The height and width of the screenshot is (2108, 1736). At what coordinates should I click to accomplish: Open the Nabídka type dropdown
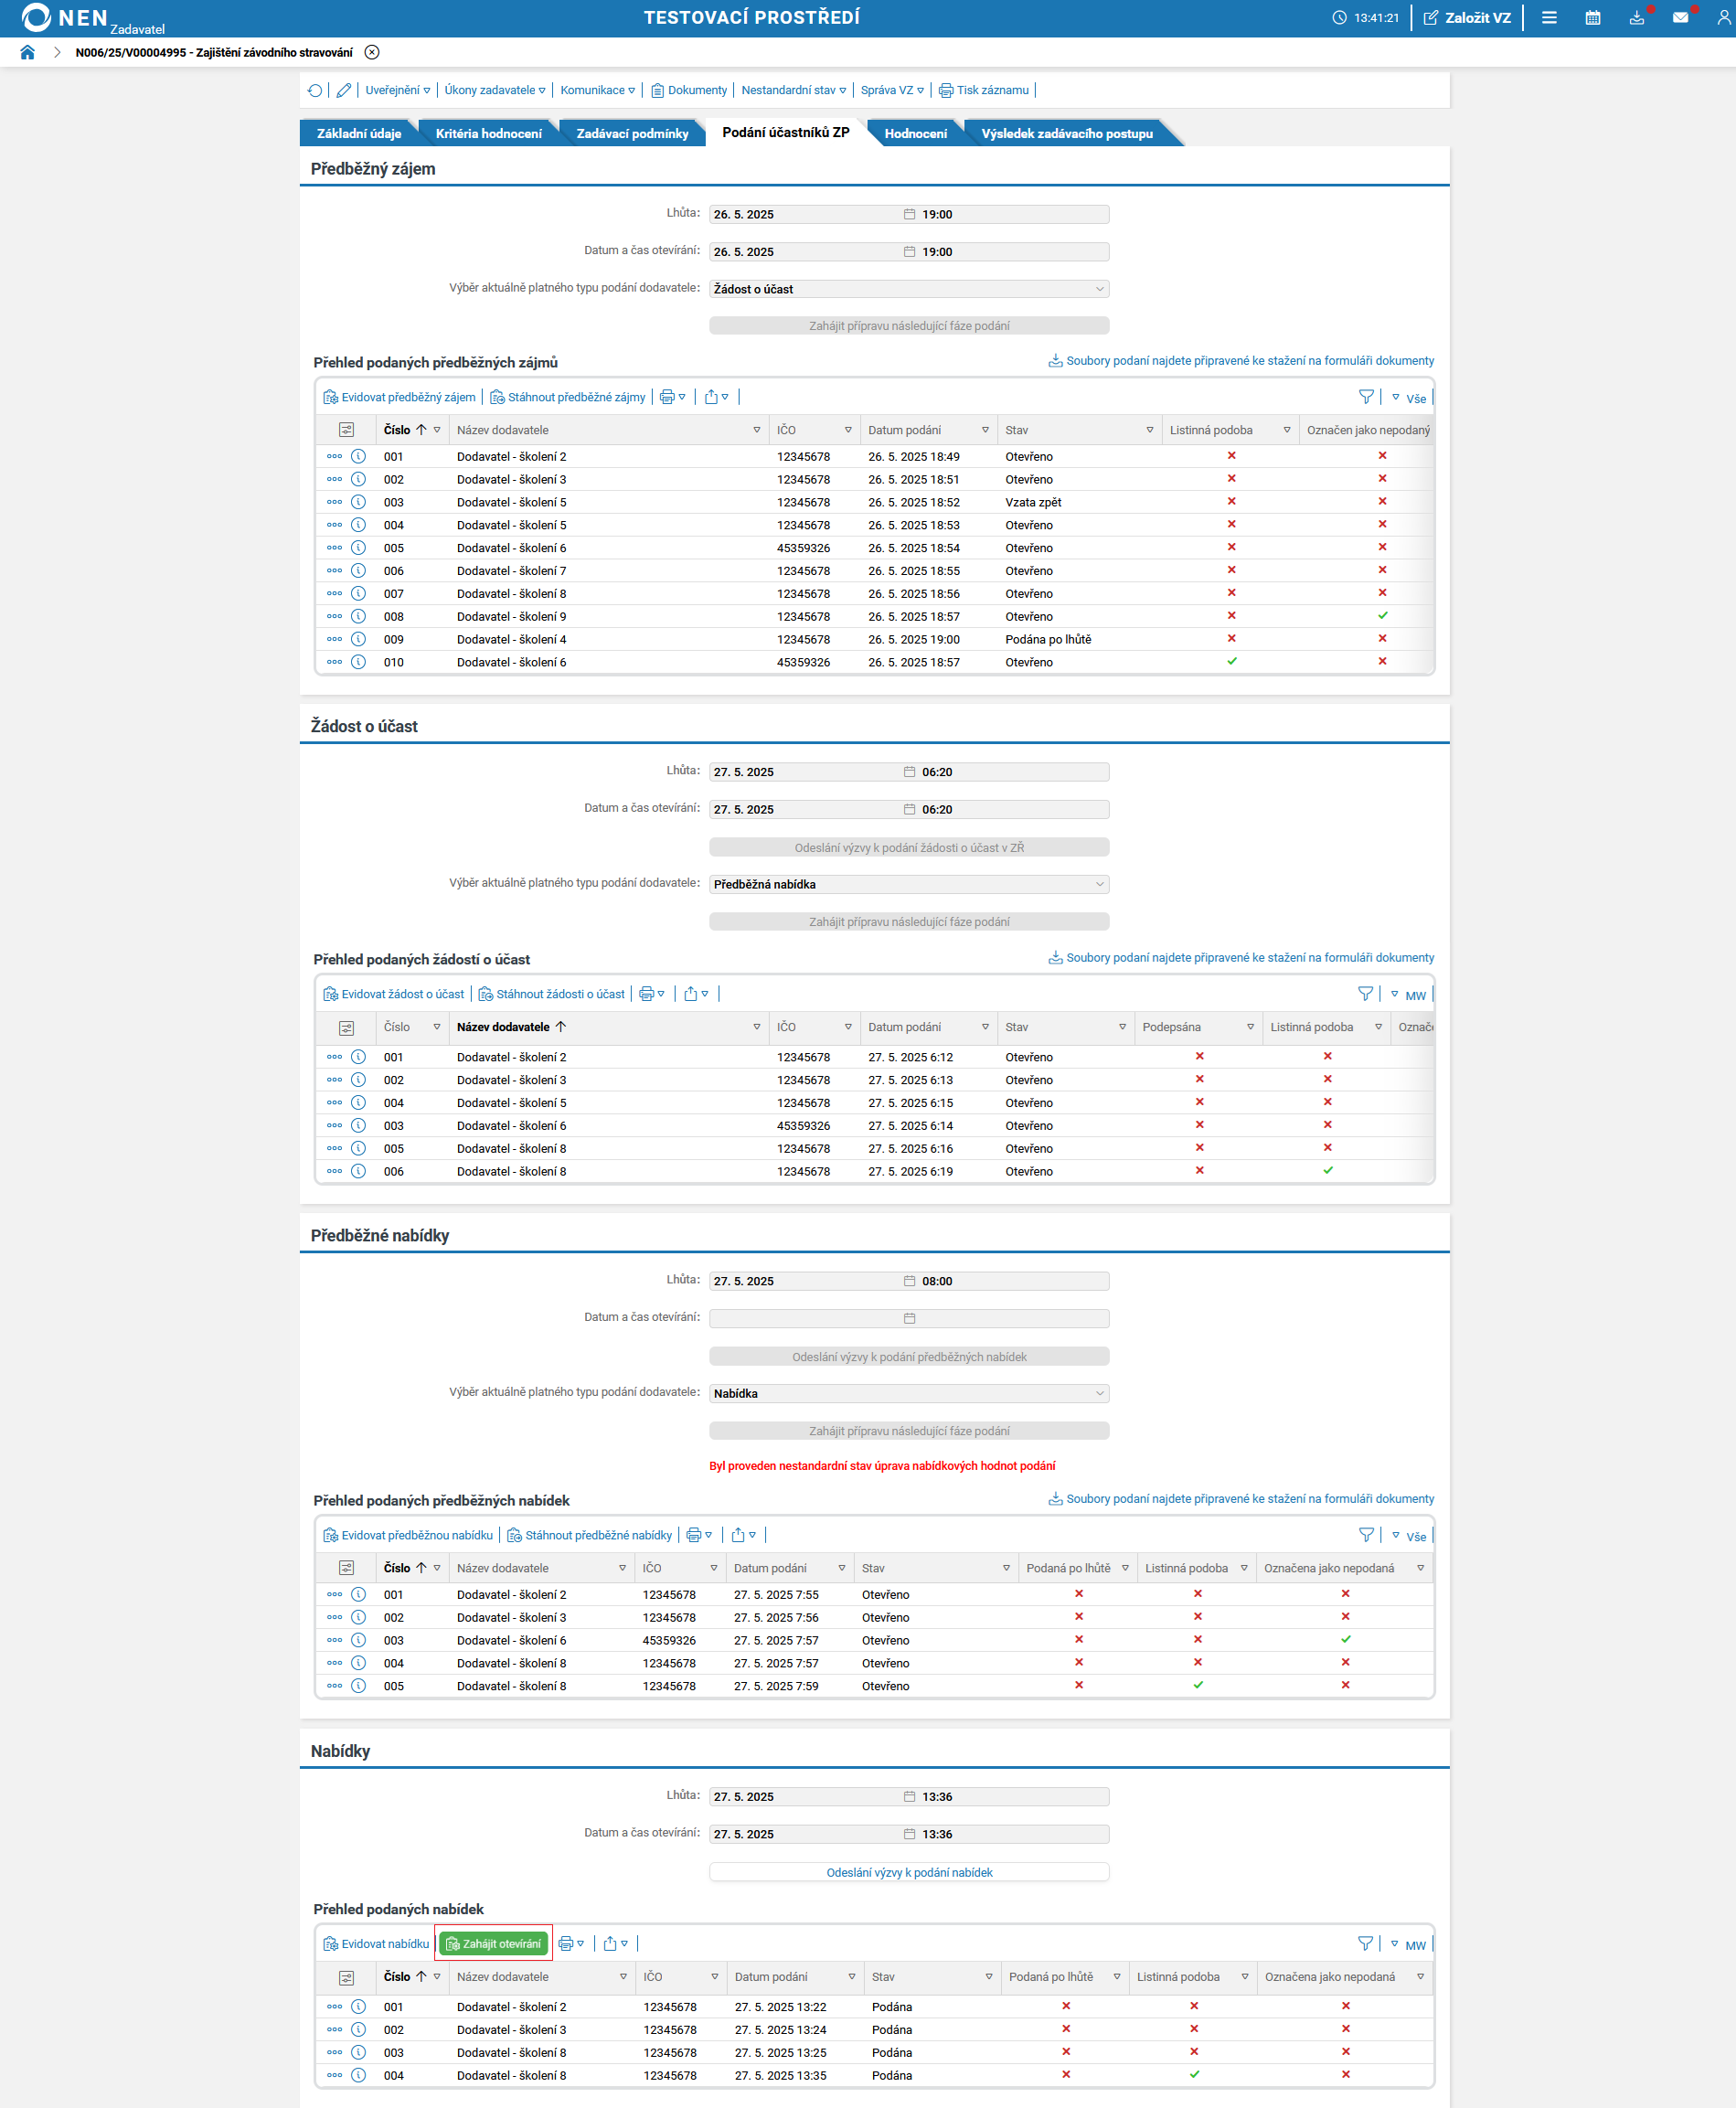tap(909, 1393)
